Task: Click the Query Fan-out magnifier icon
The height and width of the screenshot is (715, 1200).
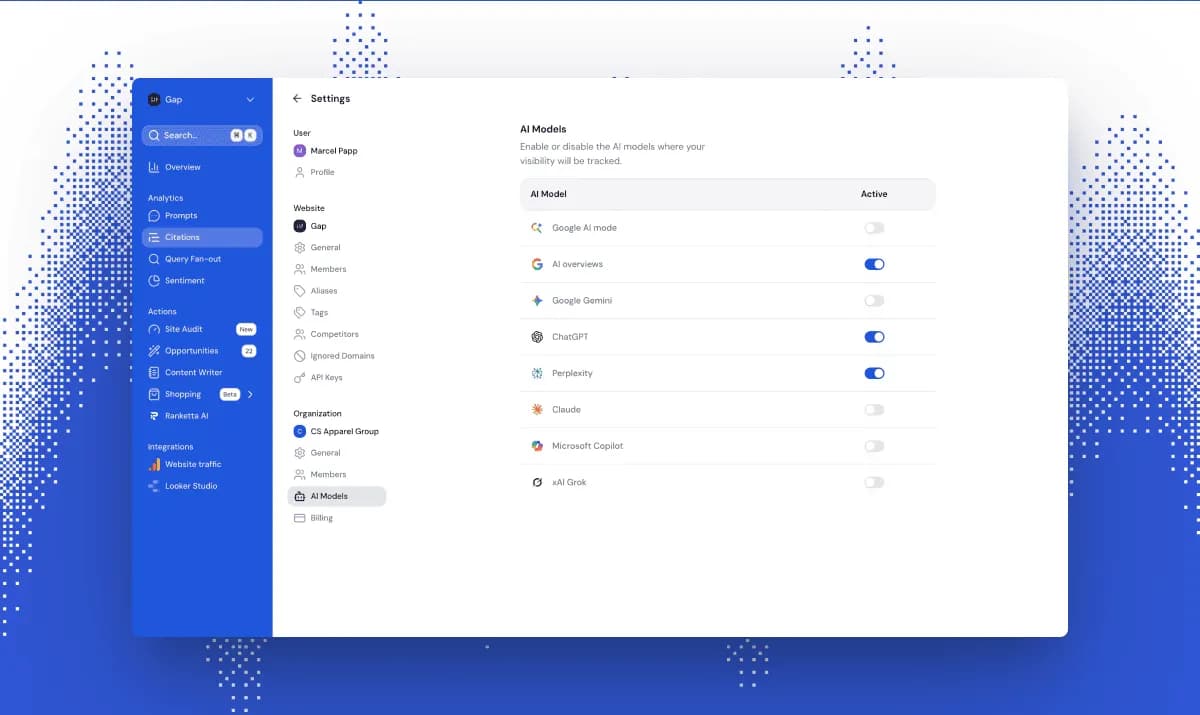Action: tap(154, 259)
